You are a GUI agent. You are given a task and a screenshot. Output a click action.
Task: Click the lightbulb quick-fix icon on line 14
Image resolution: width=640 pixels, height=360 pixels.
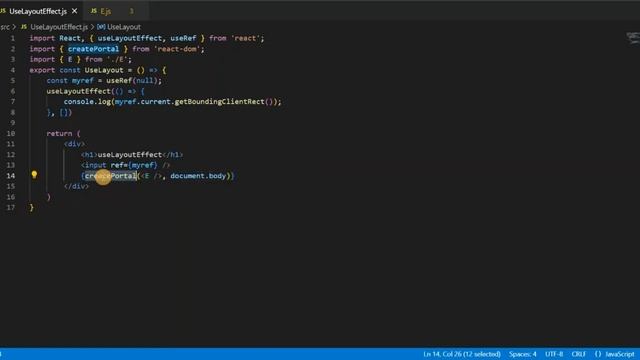[34, 175]
